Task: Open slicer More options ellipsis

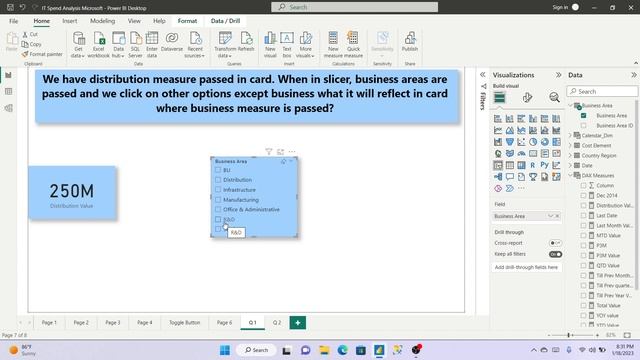Action: (292, 152)
